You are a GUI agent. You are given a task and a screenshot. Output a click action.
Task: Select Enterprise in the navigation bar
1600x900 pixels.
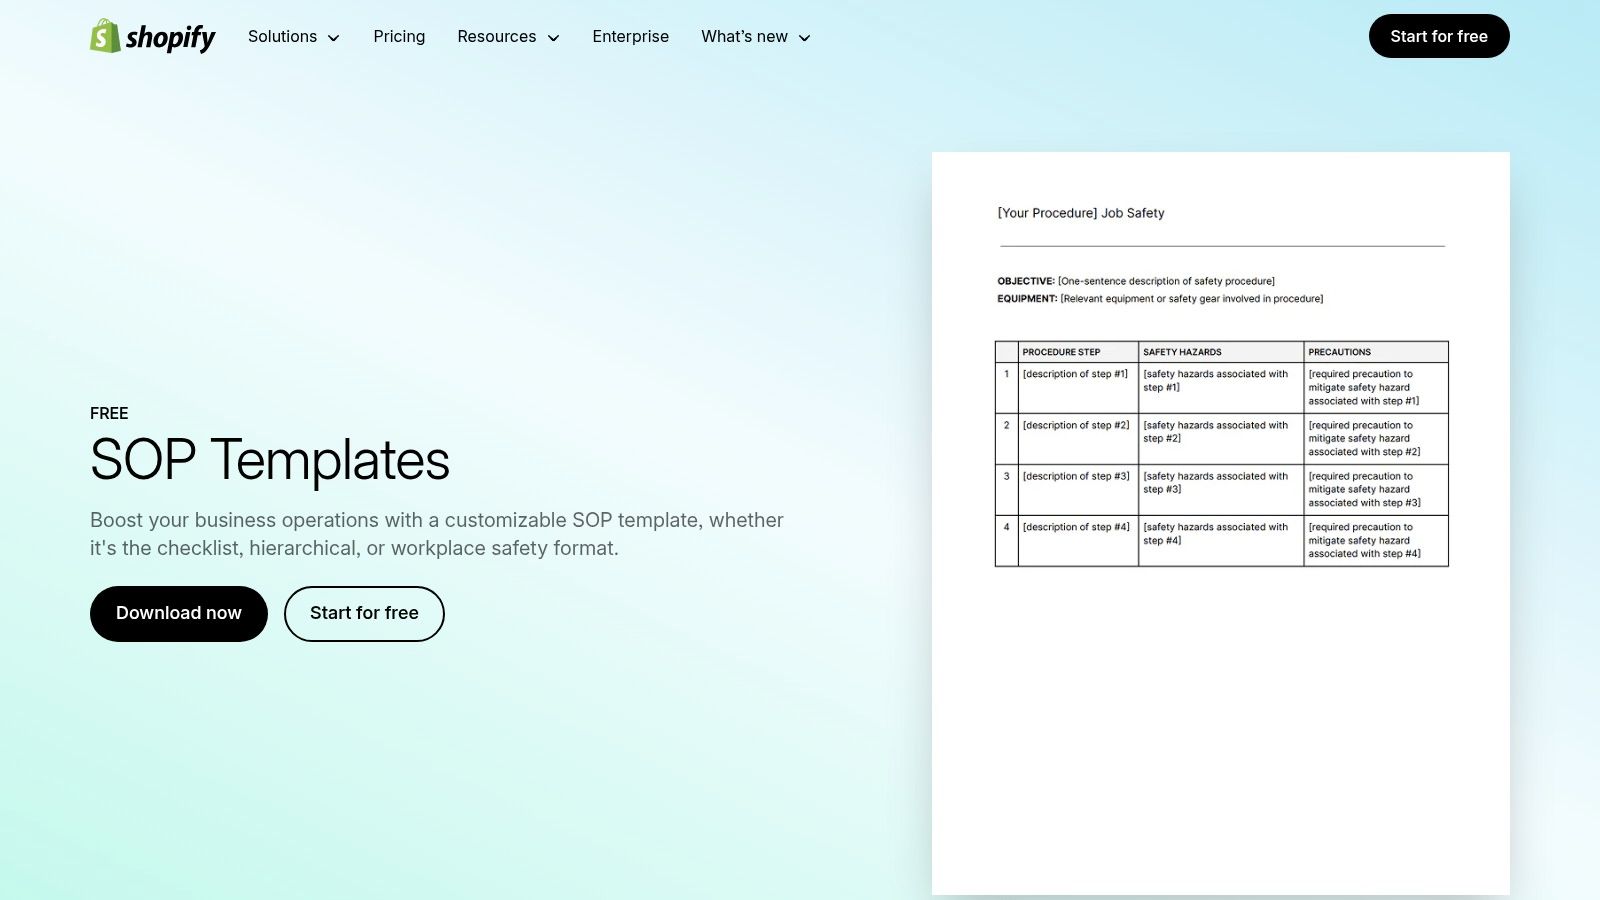[631, 36]
